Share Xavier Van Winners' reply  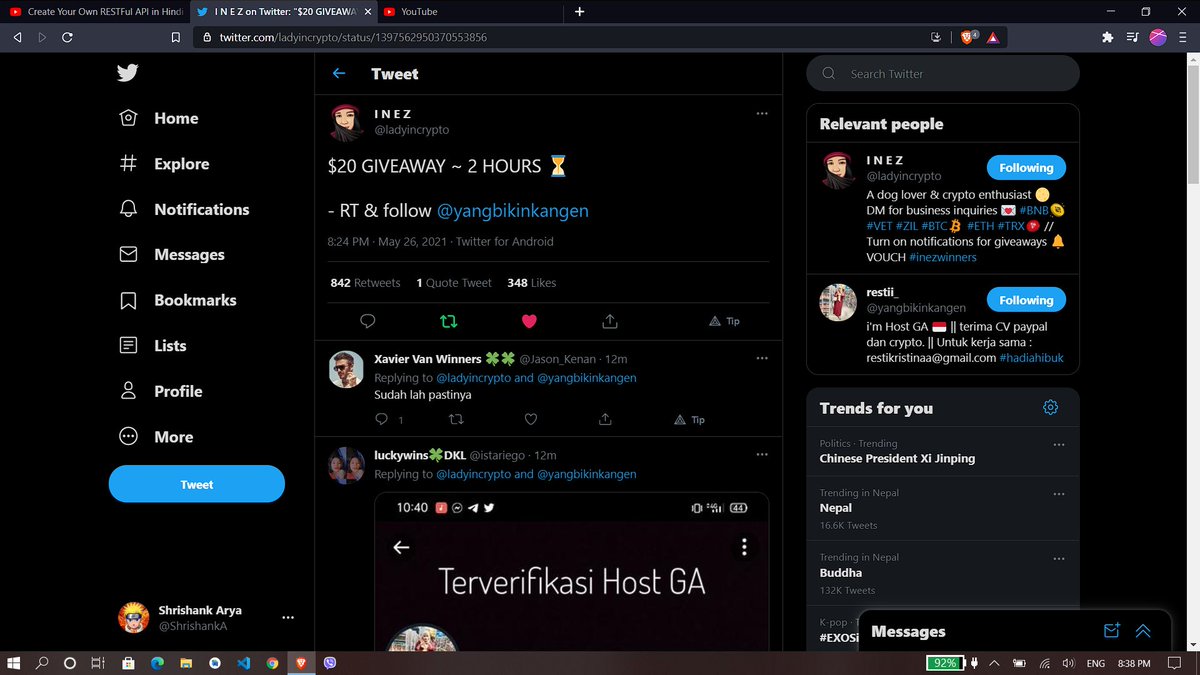pyautogui.click(x=605, y=420)
